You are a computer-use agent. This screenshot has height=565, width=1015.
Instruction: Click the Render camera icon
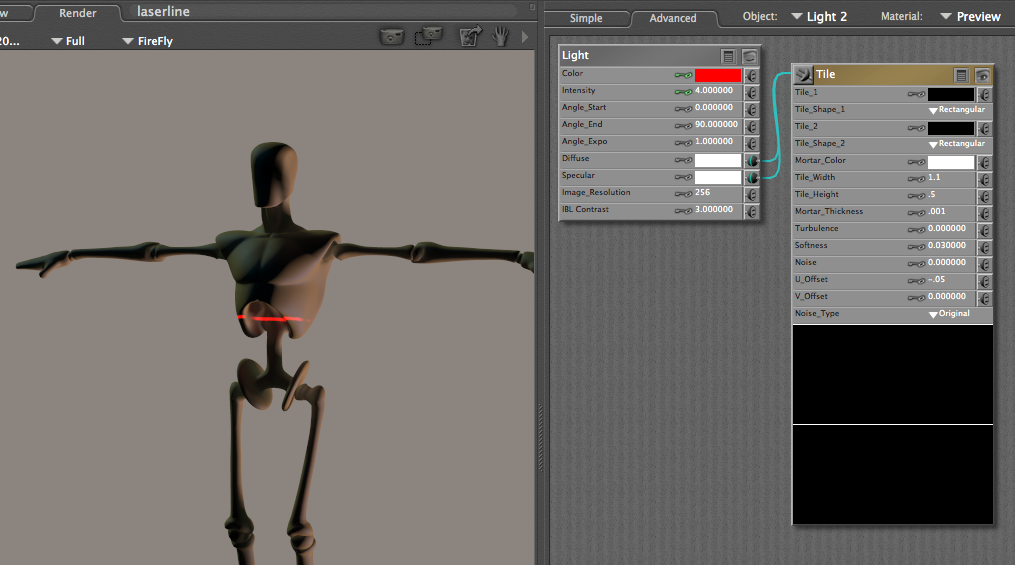(x=392, y=37)
